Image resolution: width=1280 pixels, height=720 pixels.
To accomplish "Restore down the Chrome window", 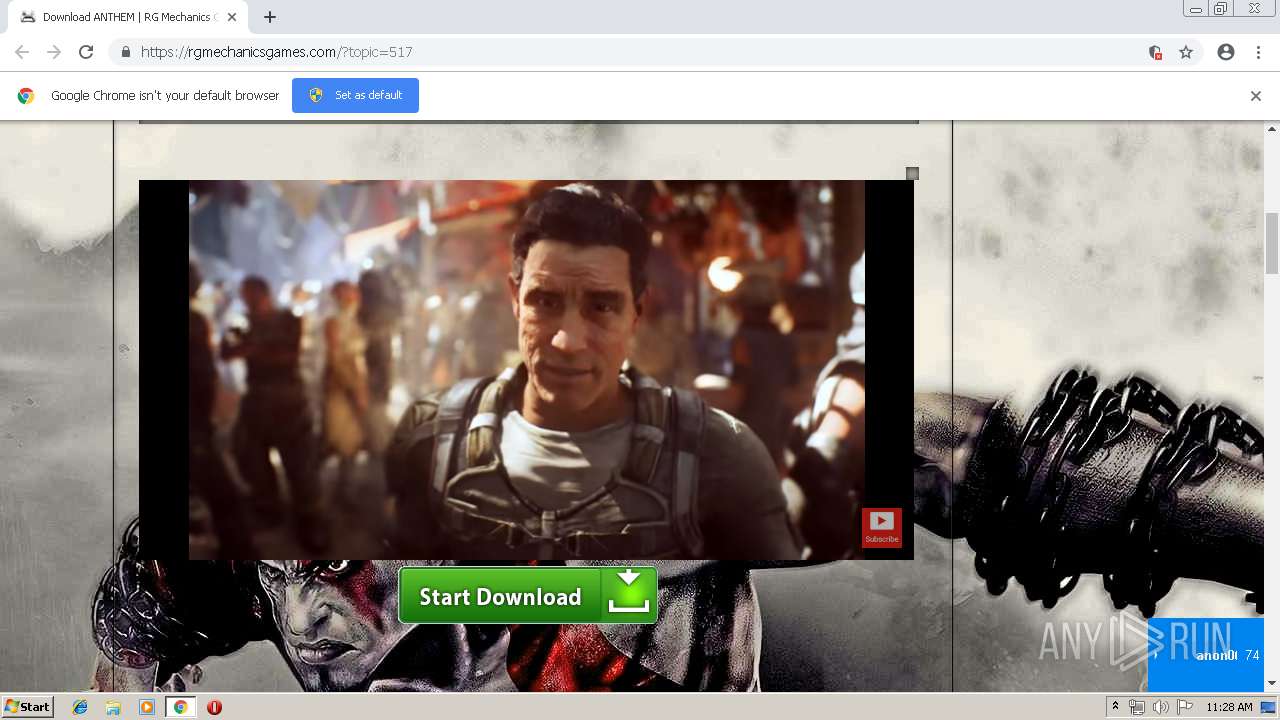I will [x=1221, y=9].
